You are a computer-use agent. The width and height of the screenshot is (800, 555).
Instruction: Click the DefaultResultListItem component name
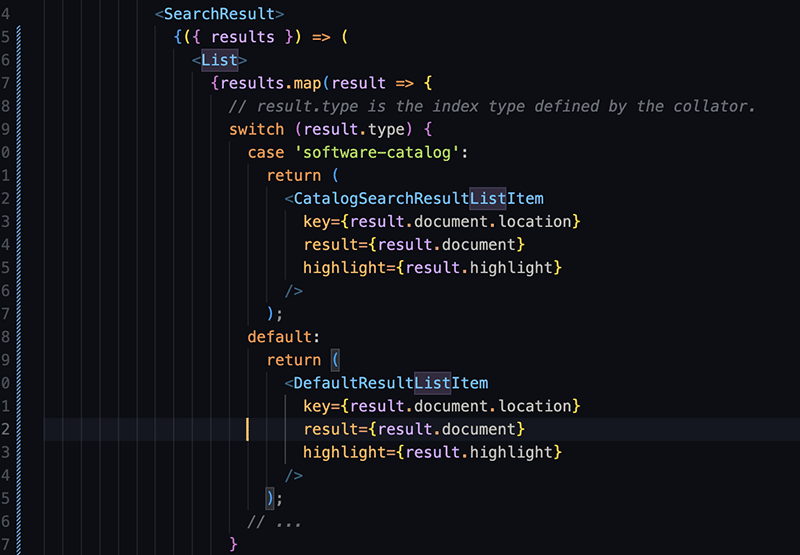390,383
